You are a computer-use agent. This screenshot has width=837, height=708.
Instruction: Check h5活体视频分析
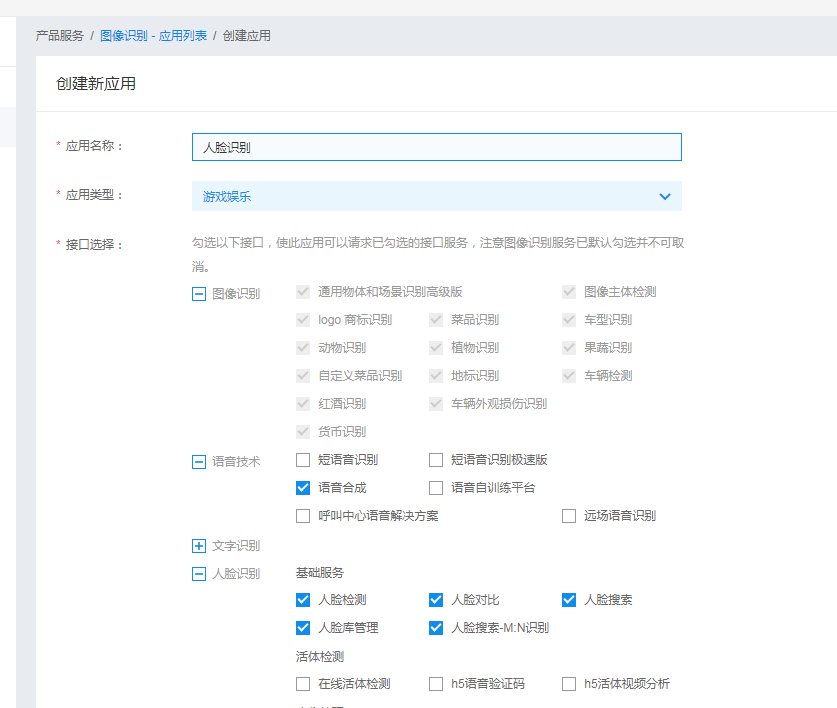point(568,684)
